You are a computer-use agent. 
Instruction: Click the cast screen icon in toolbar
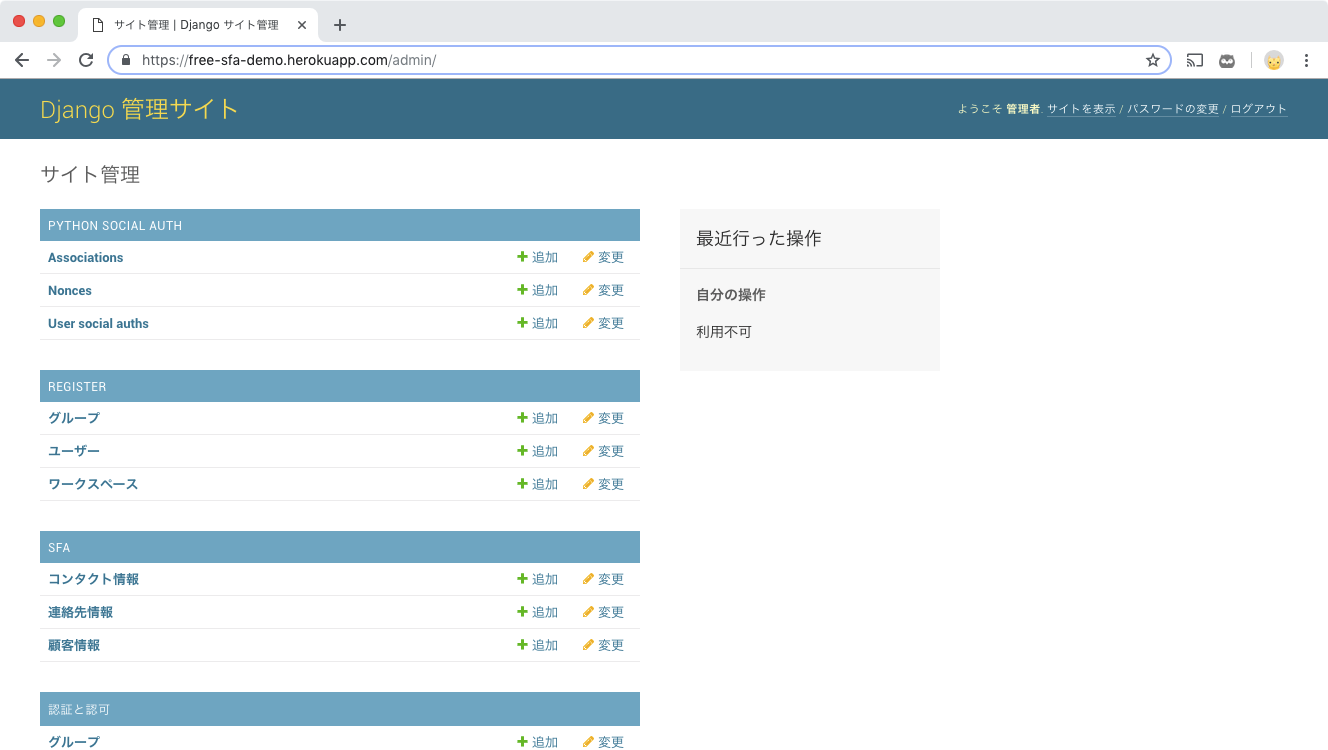click(1194, 60)
